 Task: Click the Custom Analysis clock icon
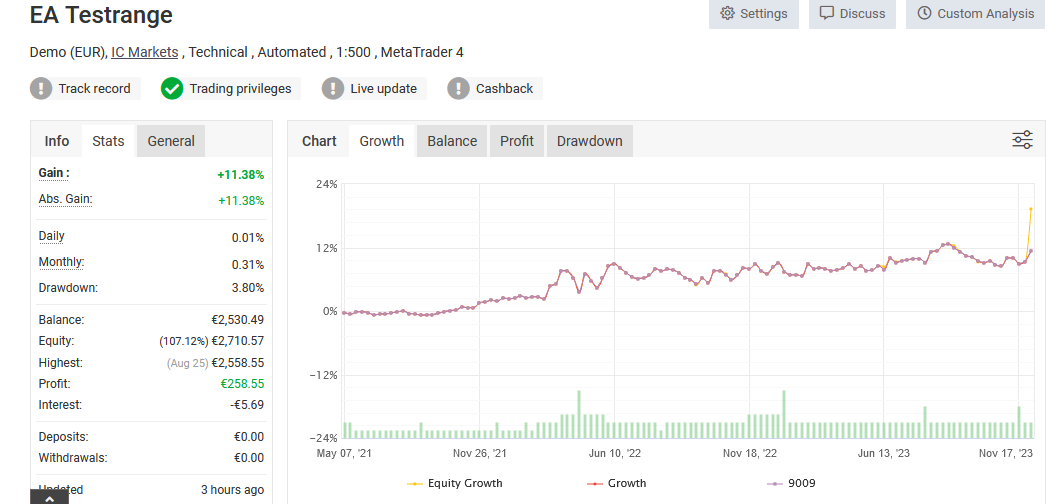tap(924, 14)
